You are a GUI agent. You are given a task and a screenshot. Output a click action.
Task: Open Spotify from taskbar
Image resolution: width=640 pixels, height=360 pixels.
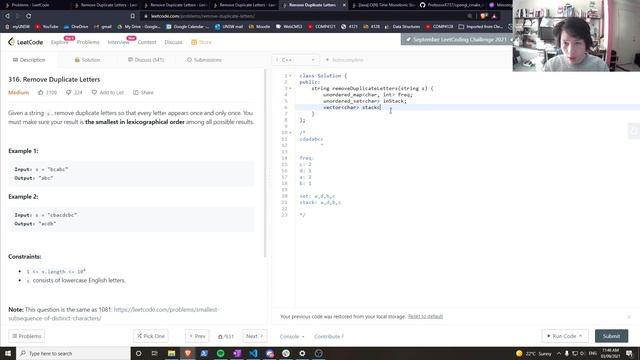click(x=220, y=353)
